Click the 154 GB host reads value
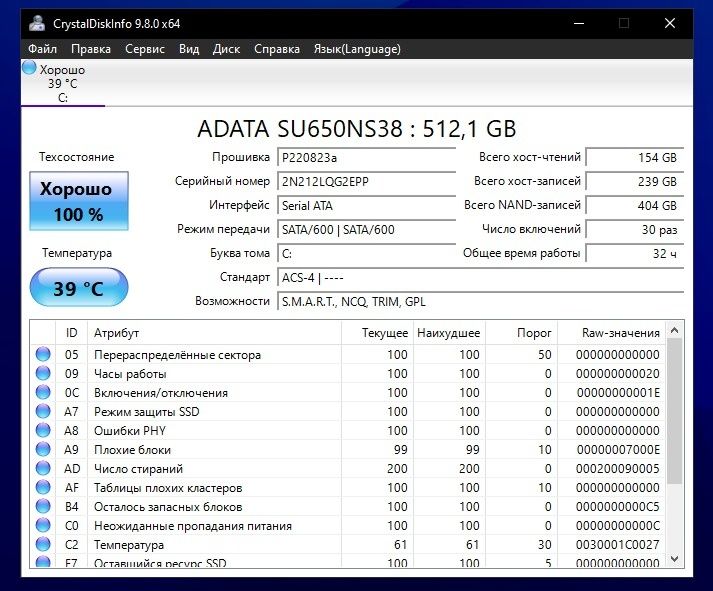The height and width of the screenshot is (591, 713). click(x=635, y=157)
